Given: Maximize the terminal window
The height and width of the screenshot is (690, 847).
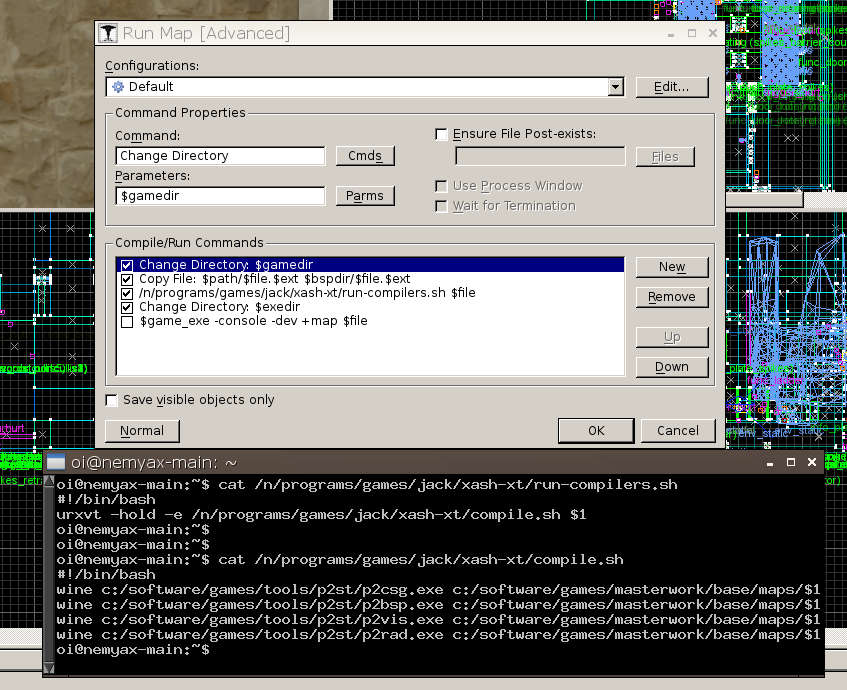Looking at the screenshot, I should [790, 462].
